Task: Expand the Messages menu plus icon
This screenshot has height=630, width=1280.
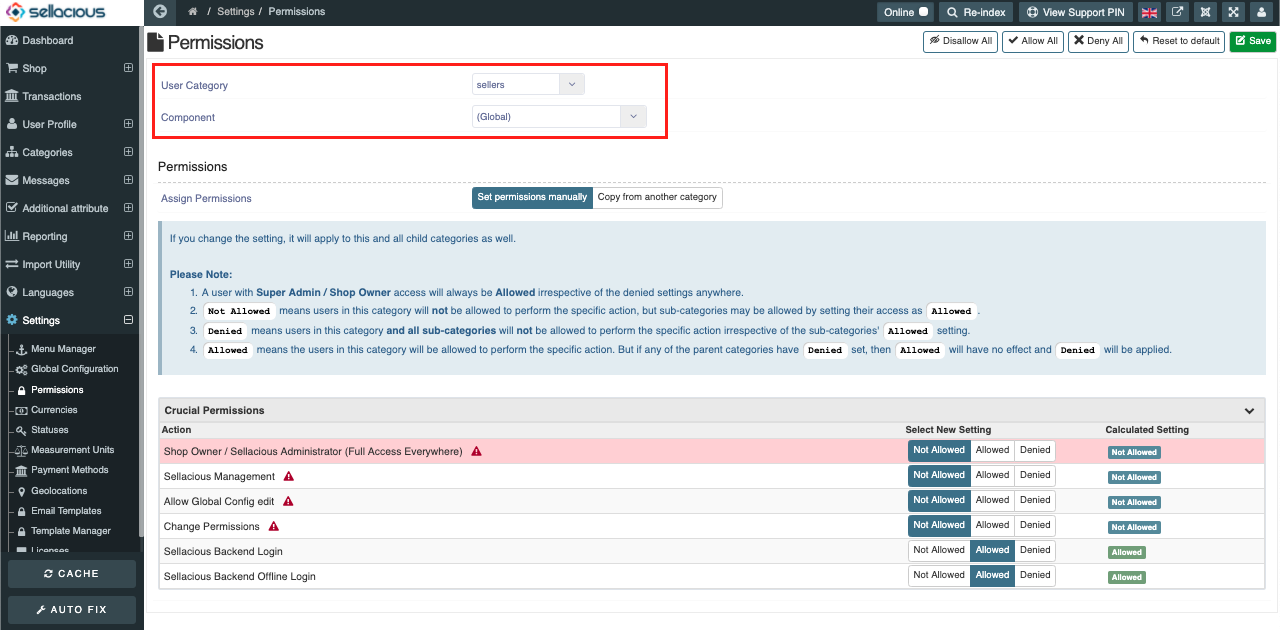Action: pyautogui.click(x=128, y=180)
